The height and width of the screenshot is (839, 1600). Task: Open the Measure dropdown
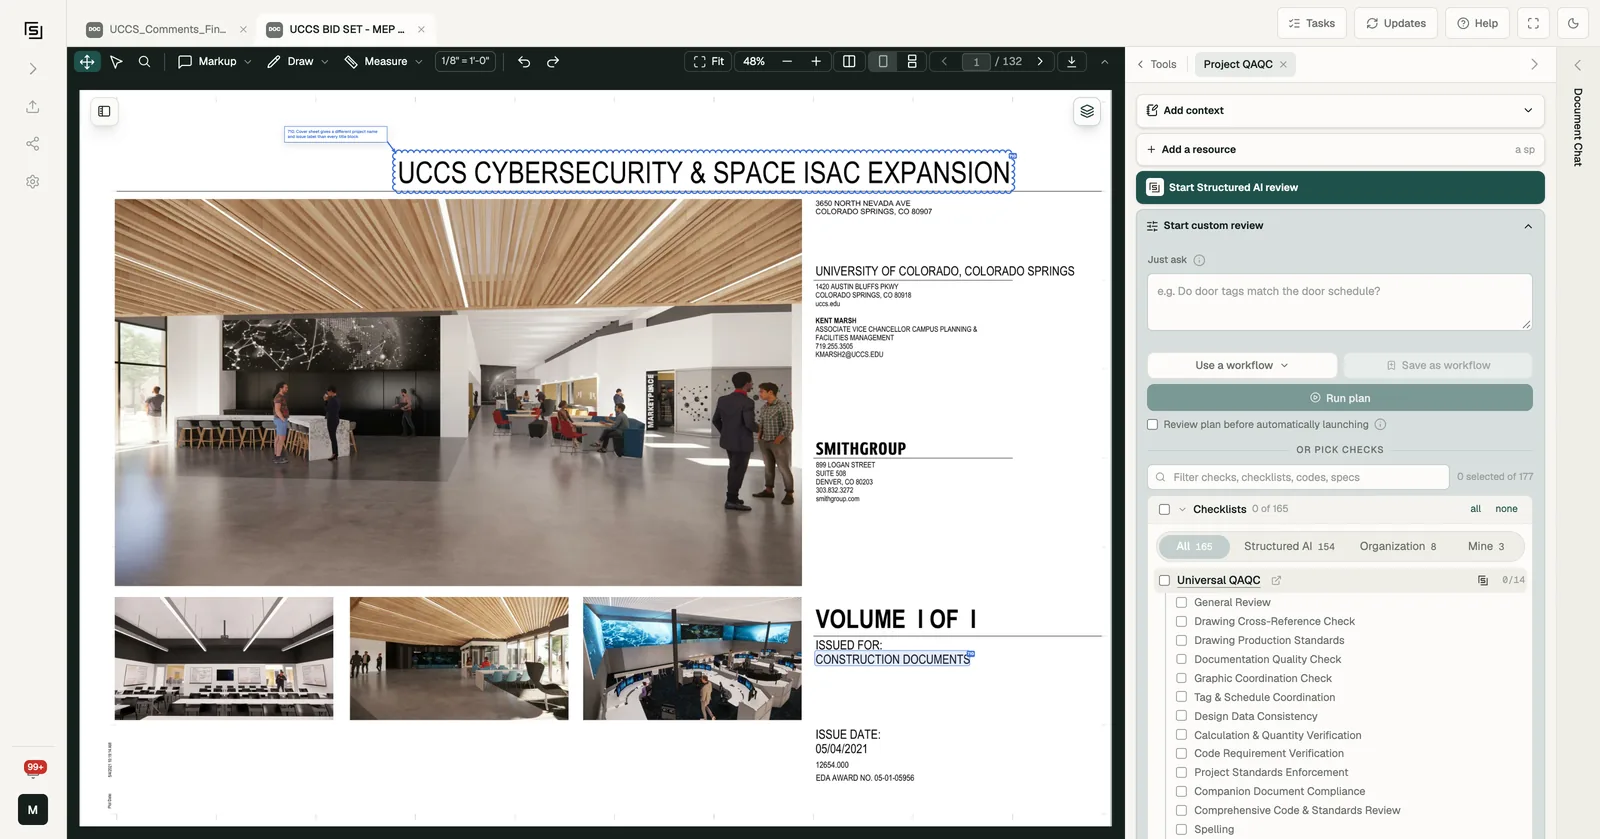(x=383, y=62)
